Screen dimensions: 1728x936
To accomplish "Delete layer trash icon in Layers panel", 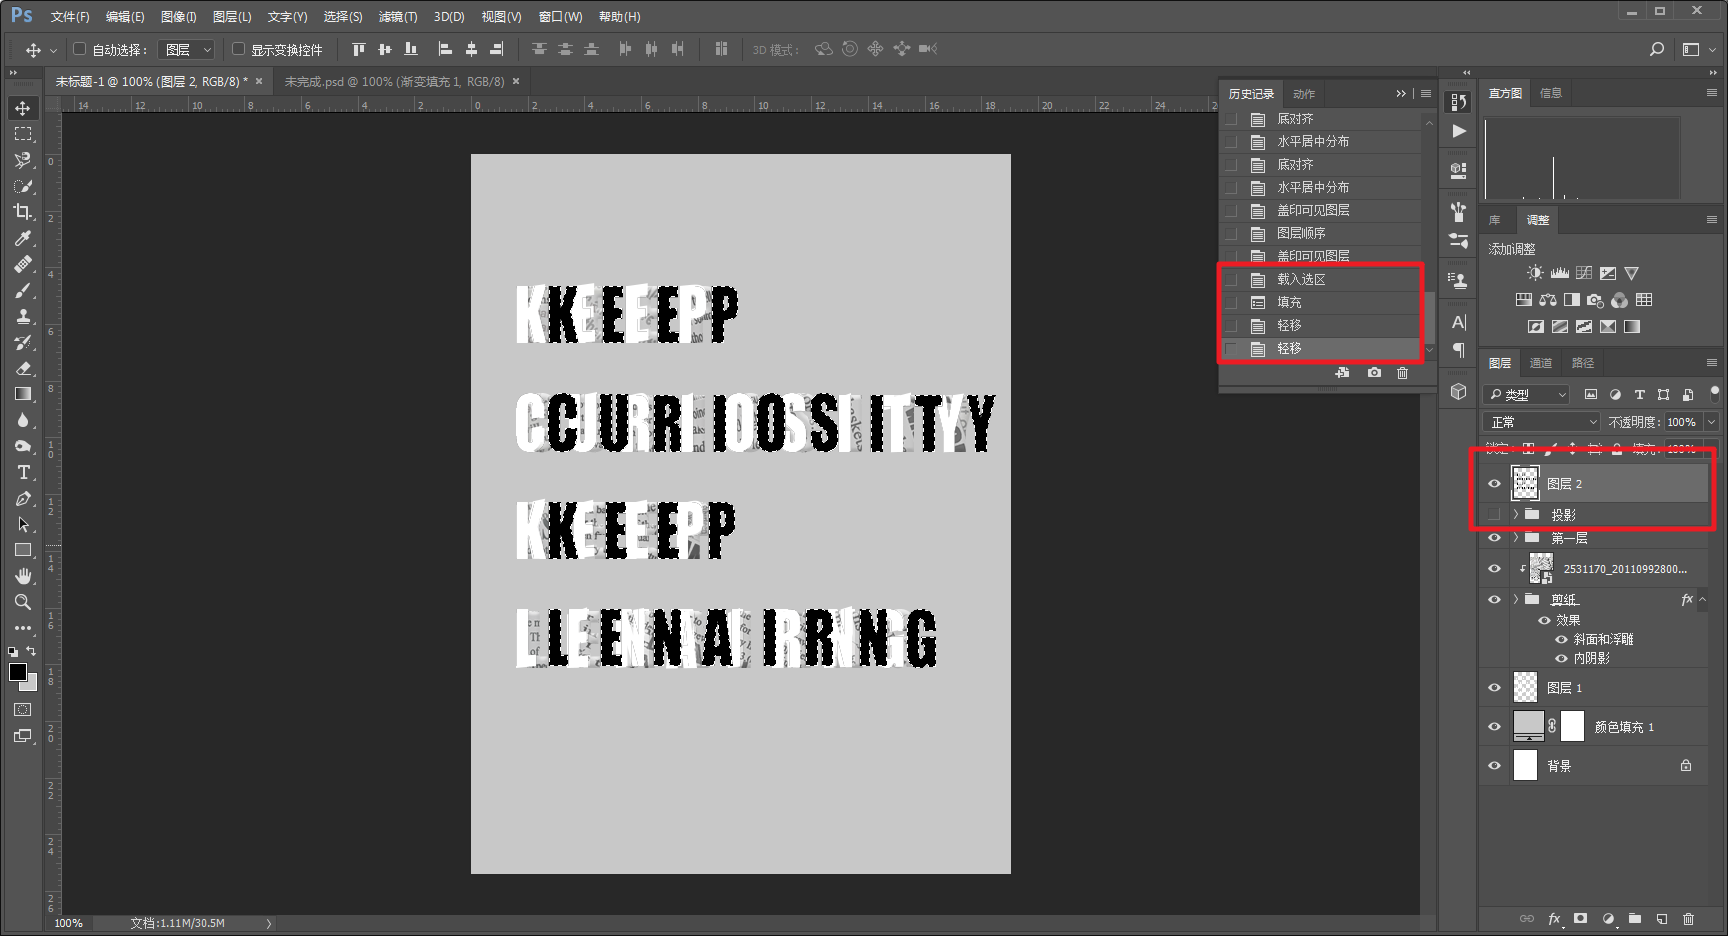I will [1689, 918].
